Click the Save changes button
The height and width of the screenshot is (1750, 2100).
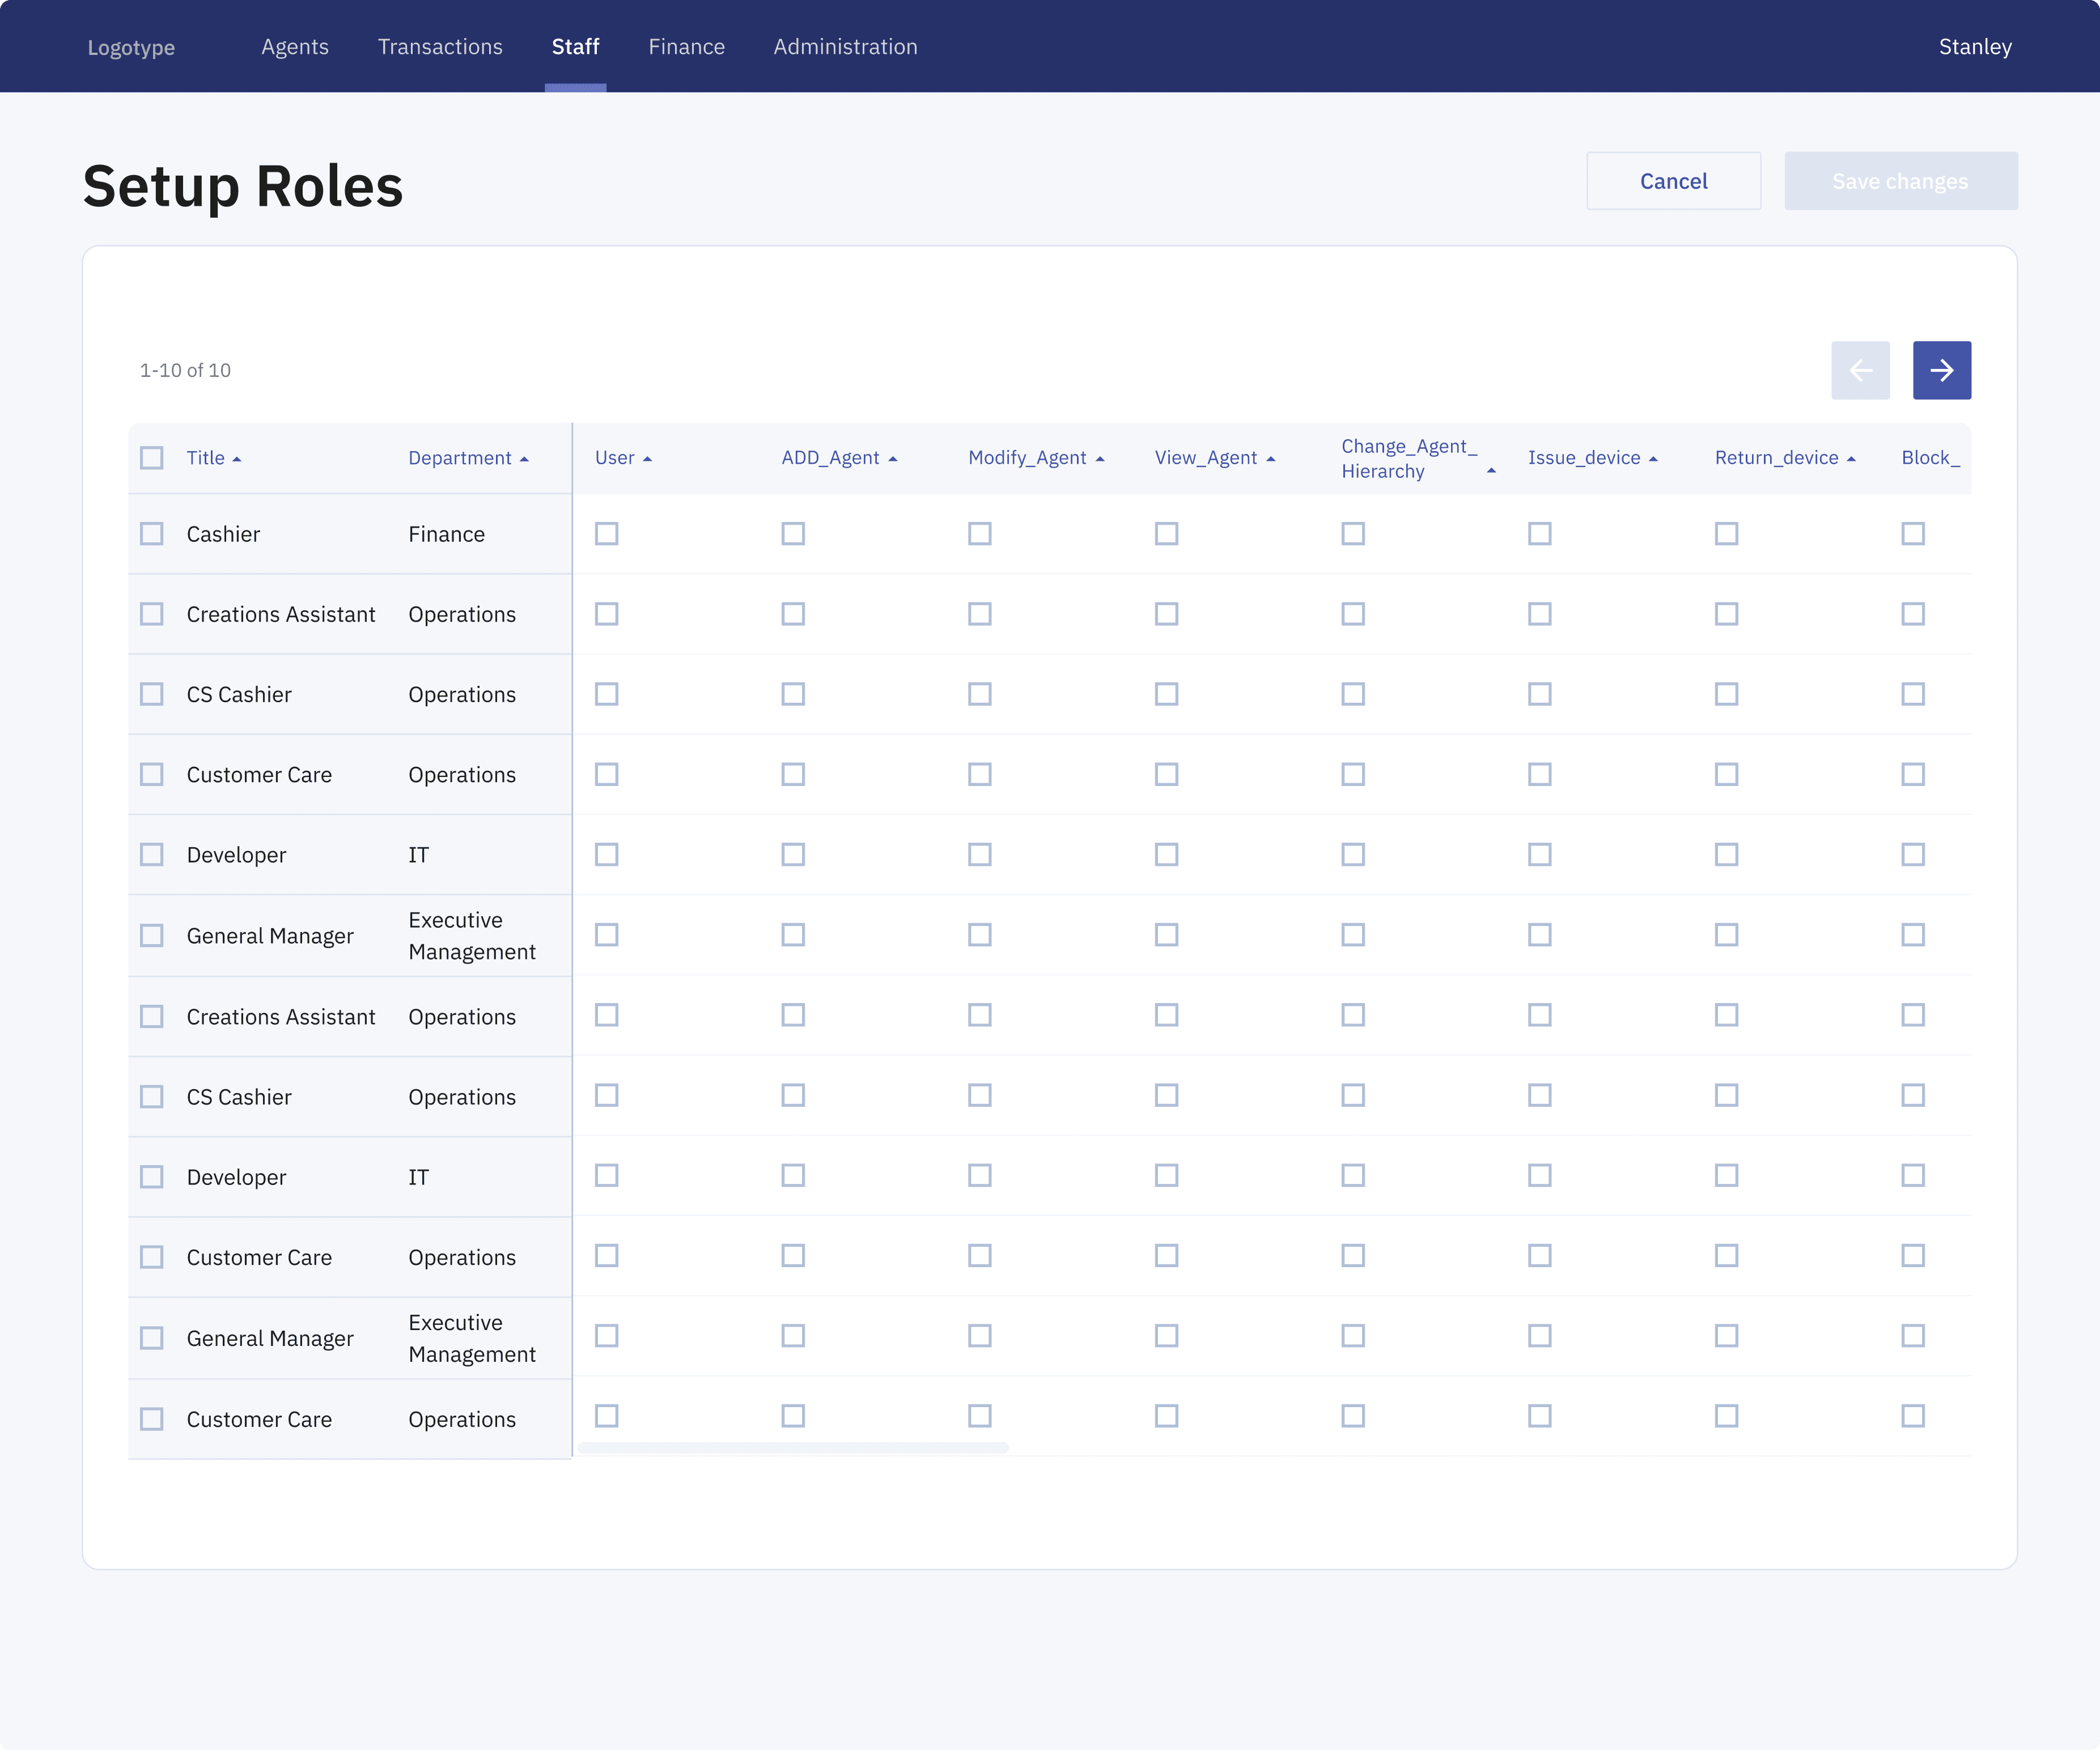click(x=1900, y=181)
